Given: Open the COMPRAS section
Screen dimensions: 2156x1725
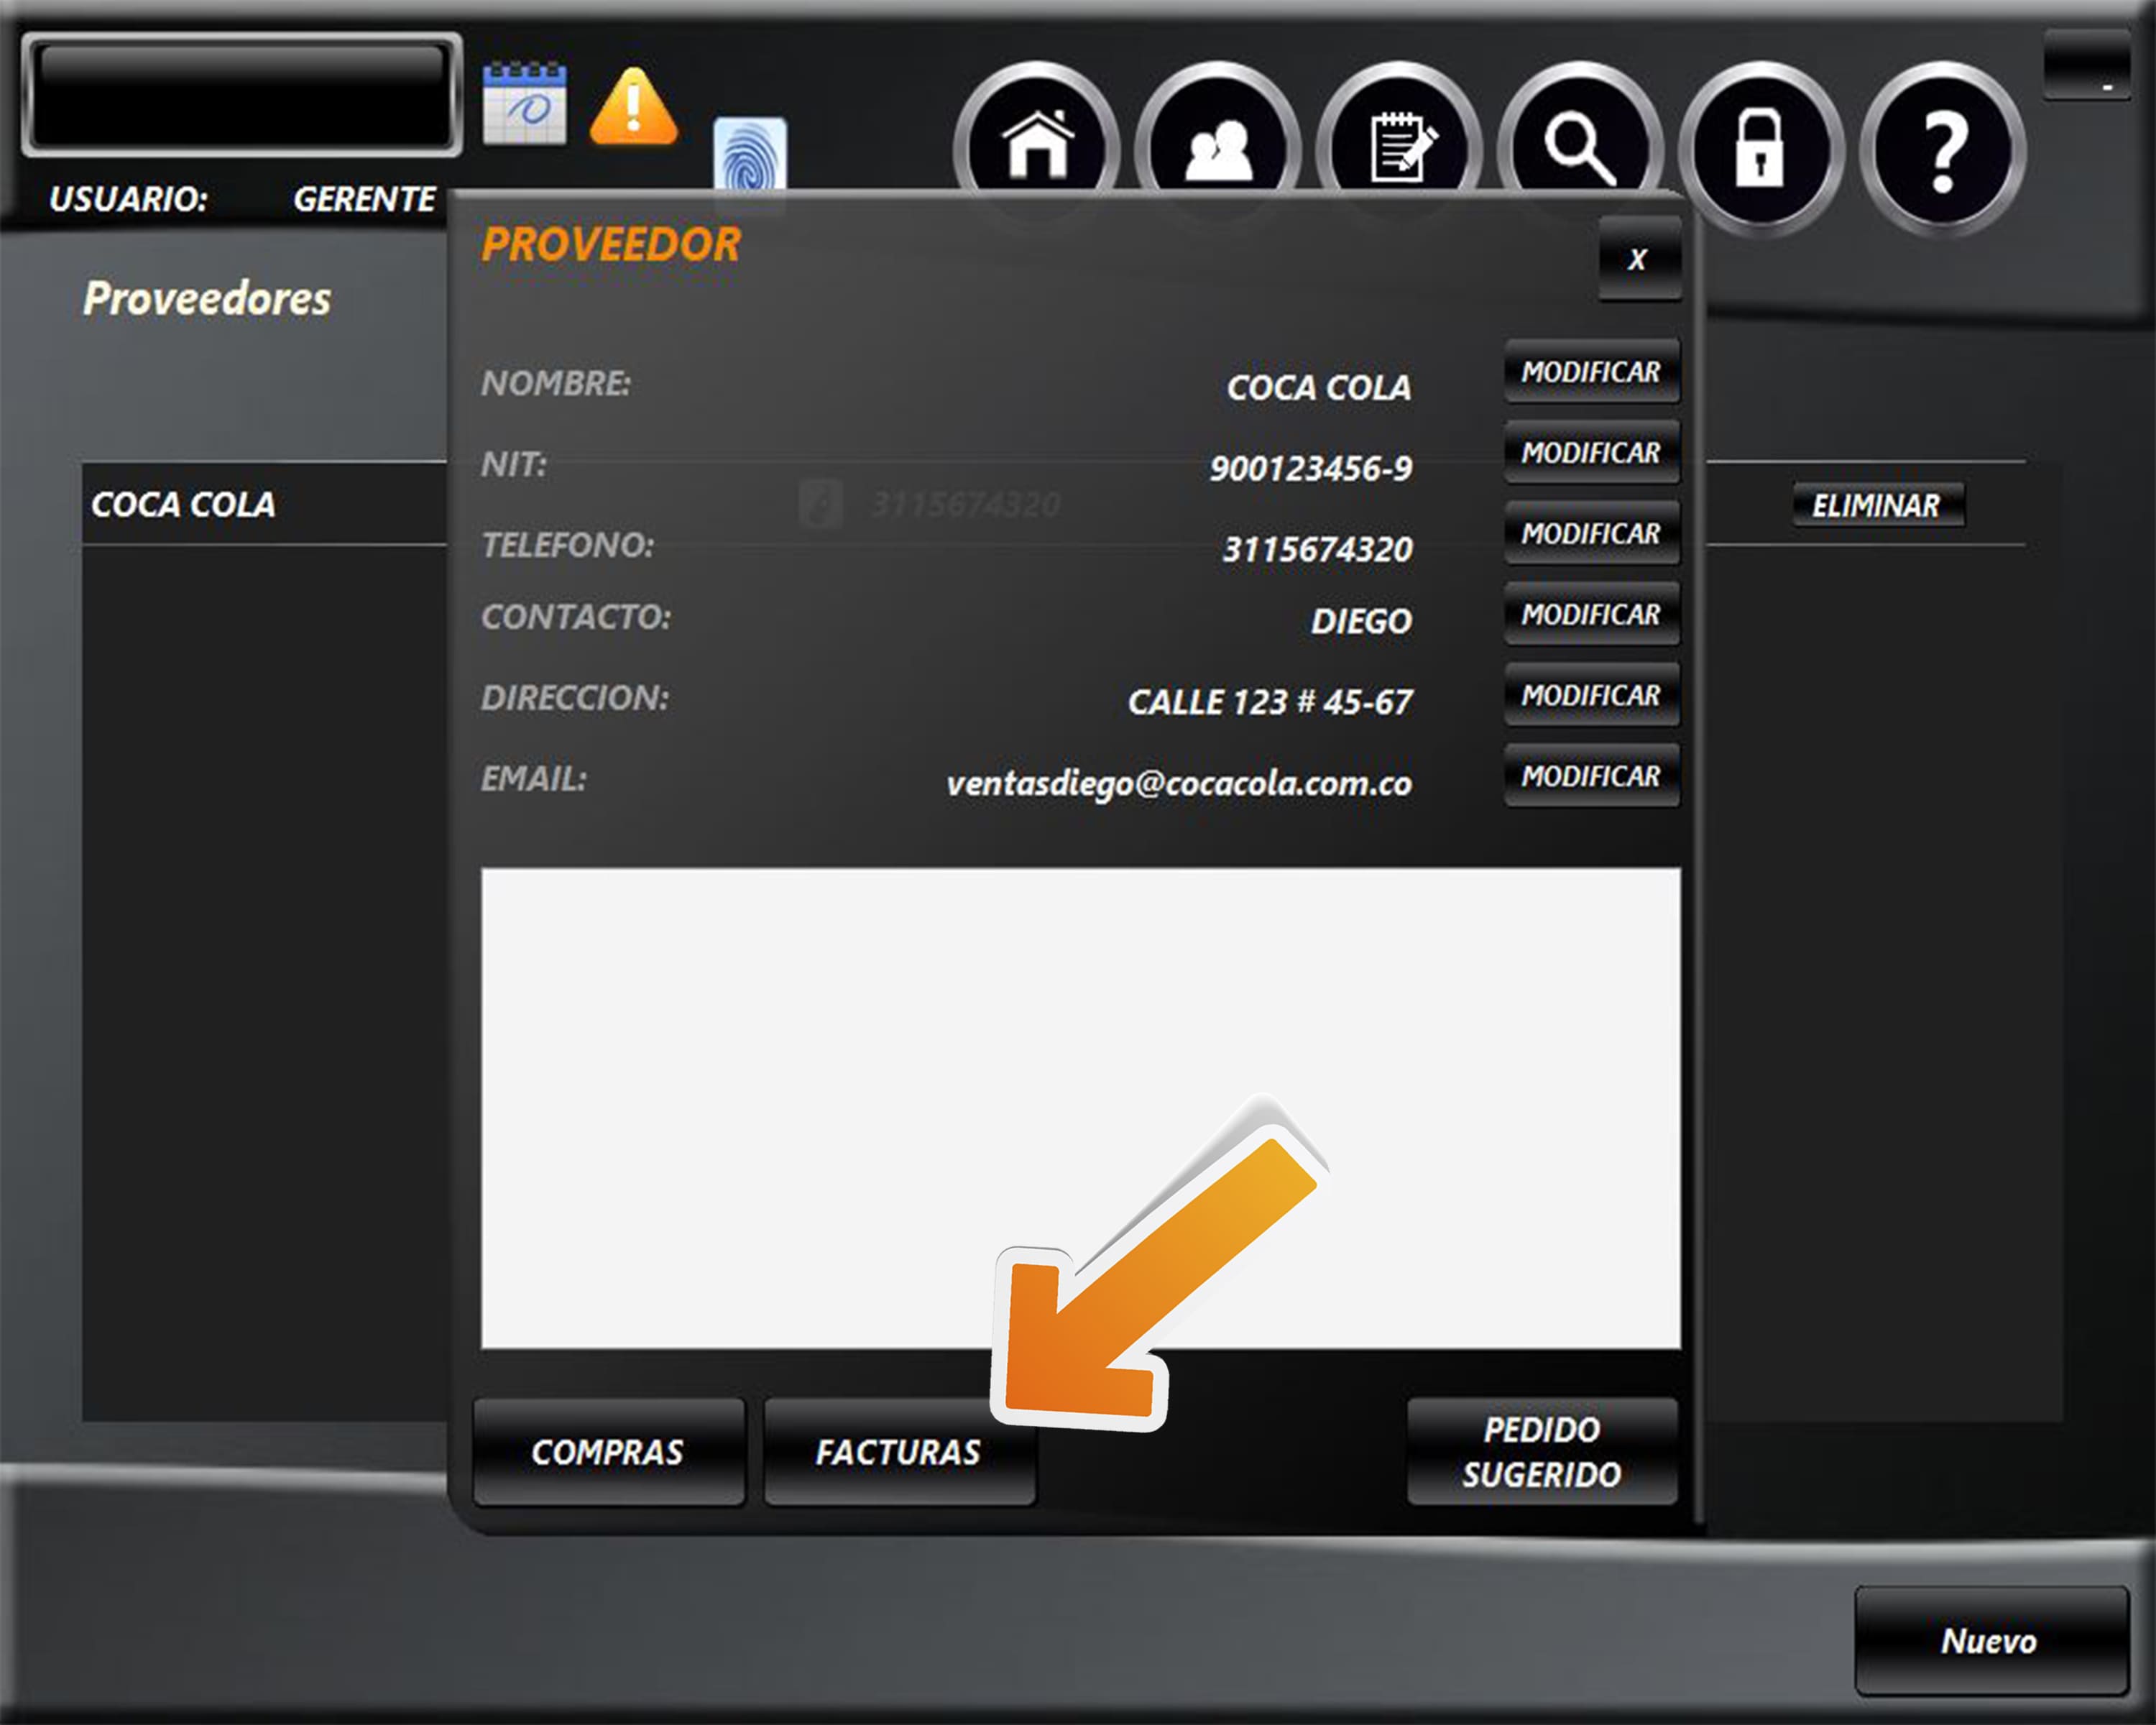Looking at the screenshot, I should pos(608,1452).
